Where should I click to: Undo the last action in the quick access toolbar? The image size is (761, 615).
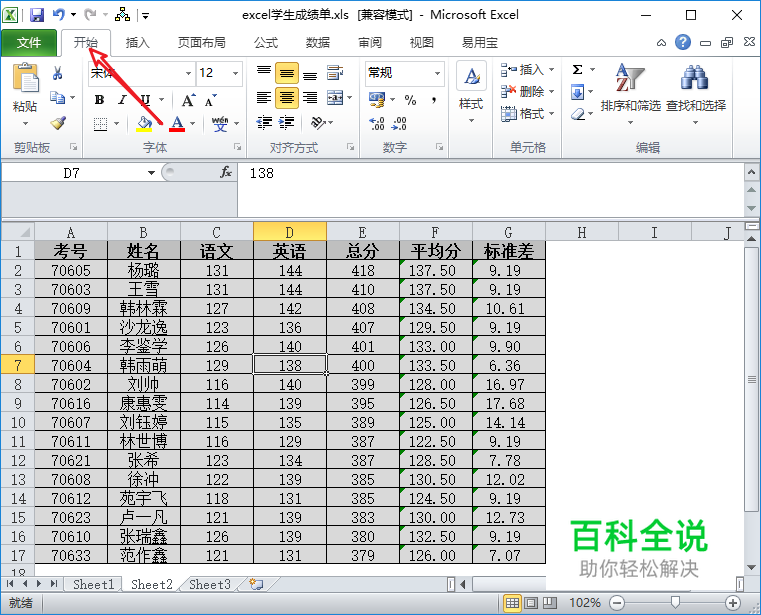pos(59,15)
